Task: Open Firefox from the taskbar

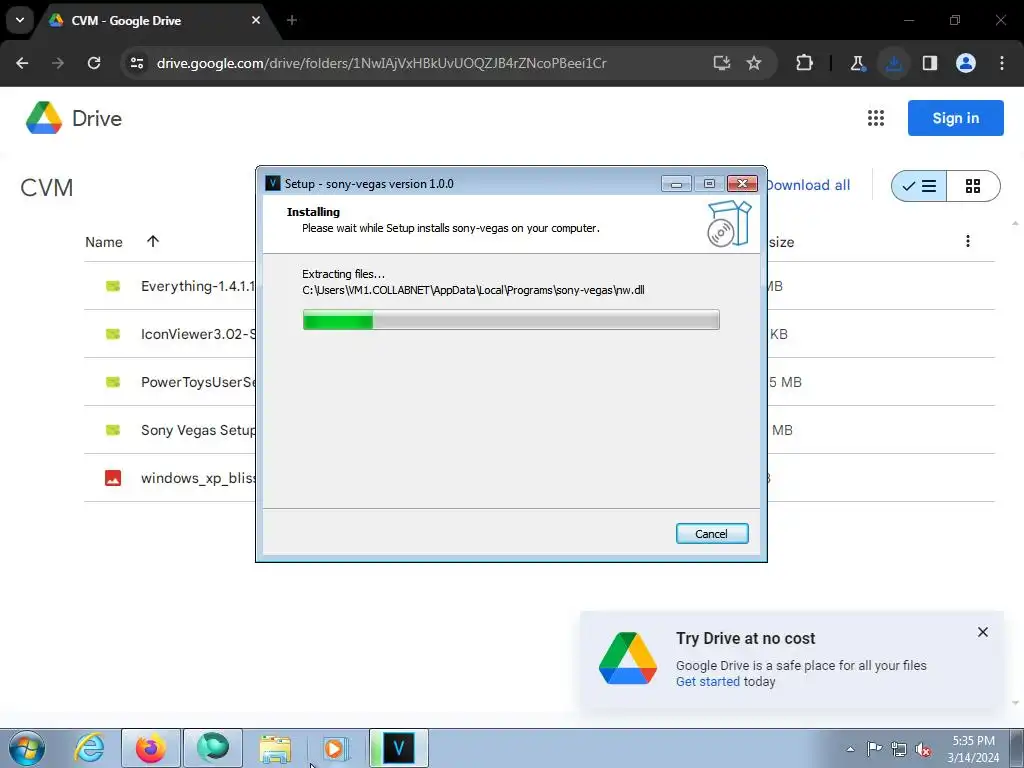Action: pos(151,748)
